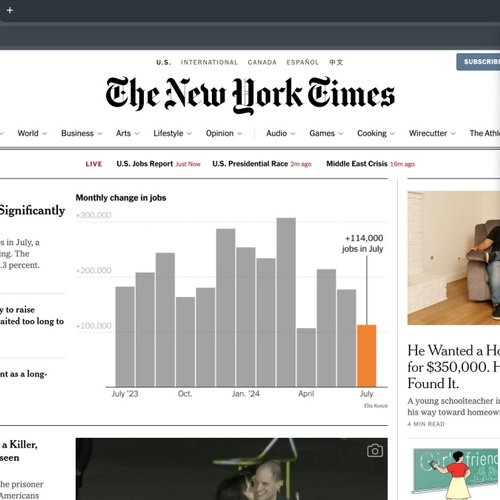Click the Oct. axis label

(x=185, y=394)
